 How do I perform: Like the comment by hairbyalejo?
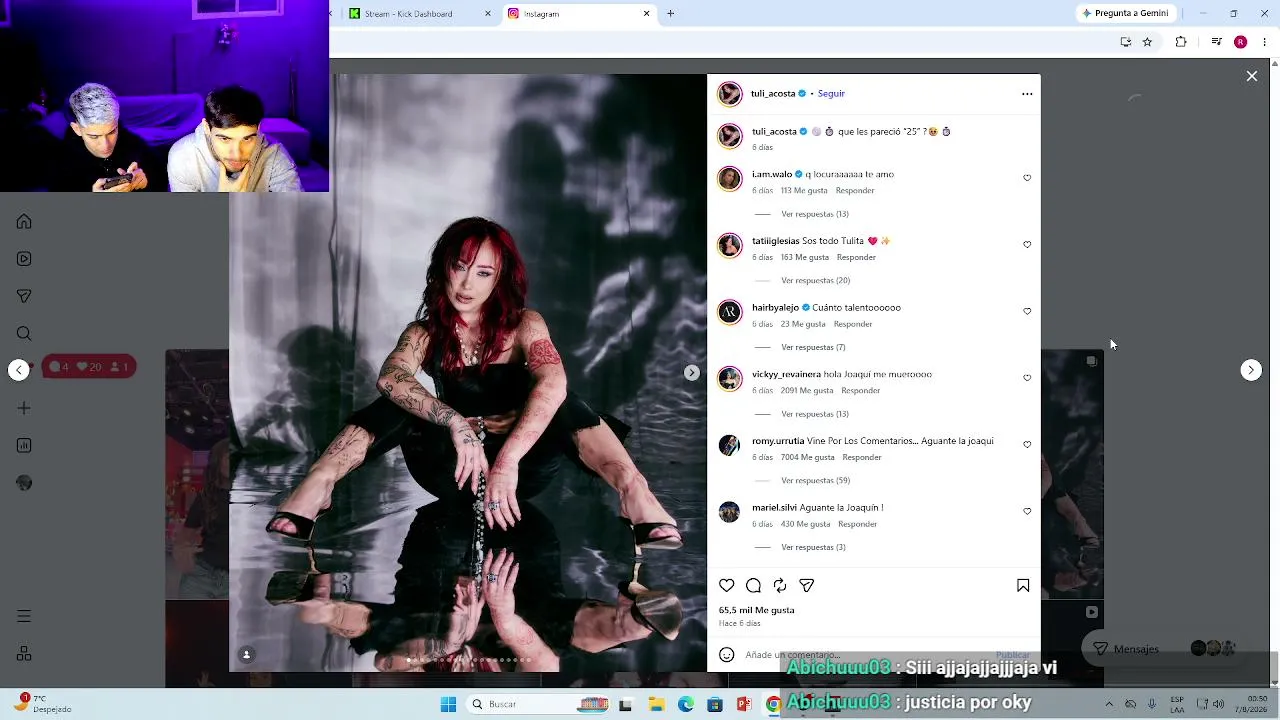click(x=1027, y=311)
